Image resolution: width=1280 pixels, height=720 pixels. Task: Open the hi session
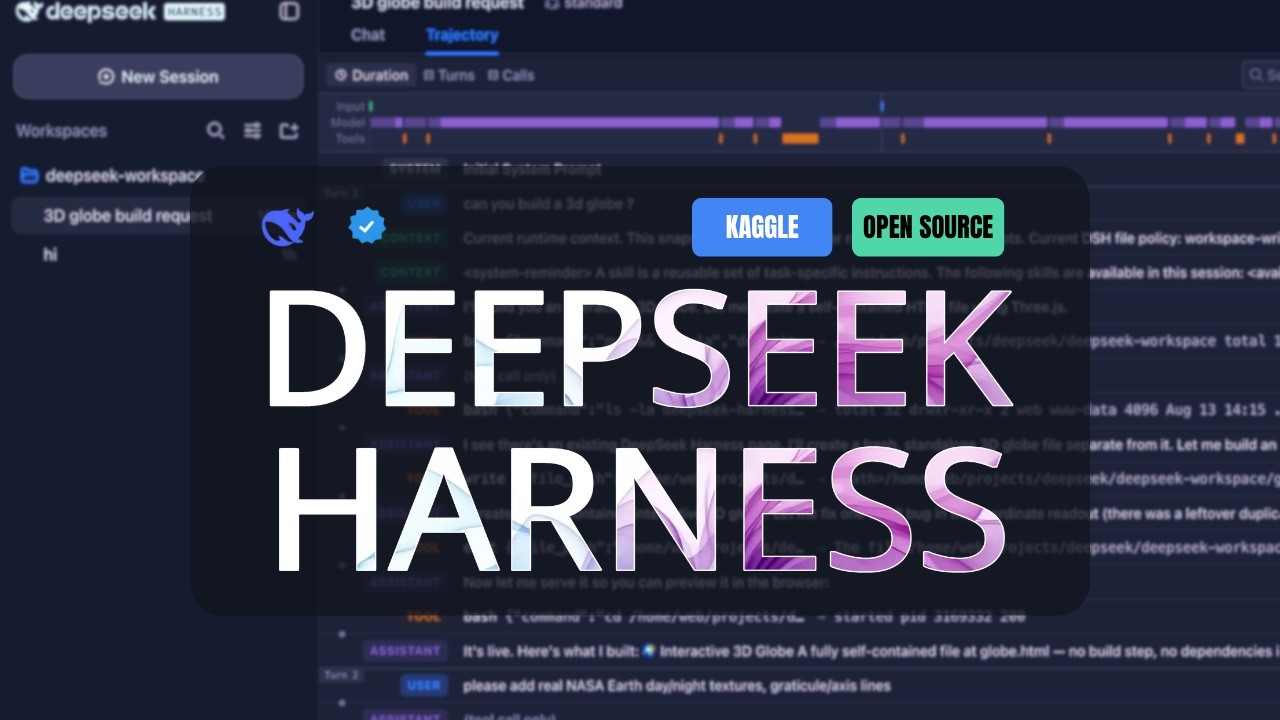[50, 255]
